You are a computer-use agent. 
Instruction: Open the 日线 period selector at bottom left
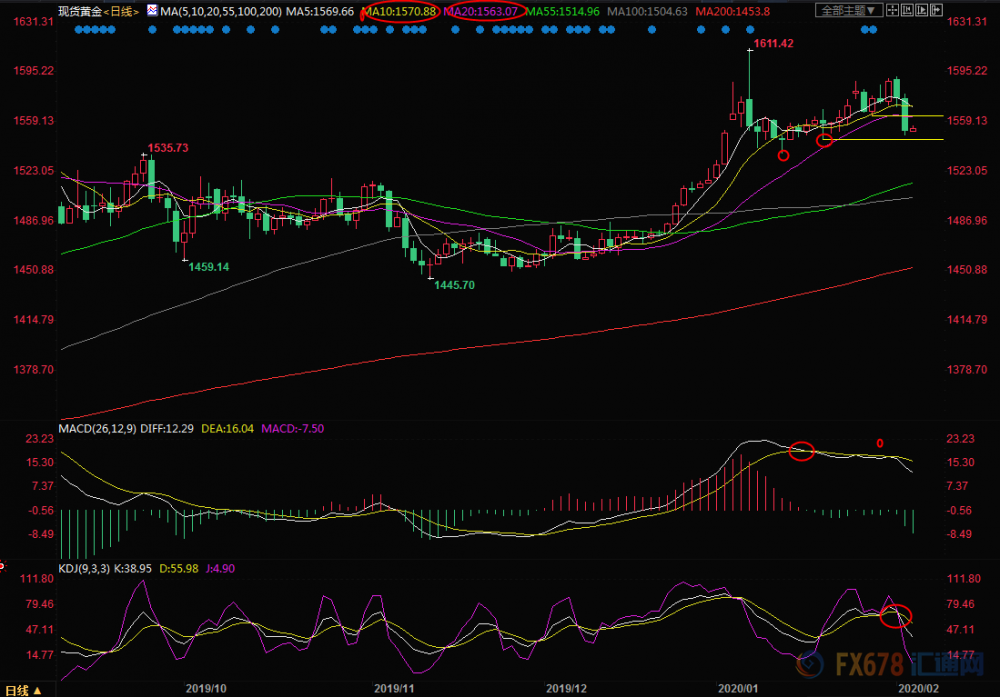[23, 691]
